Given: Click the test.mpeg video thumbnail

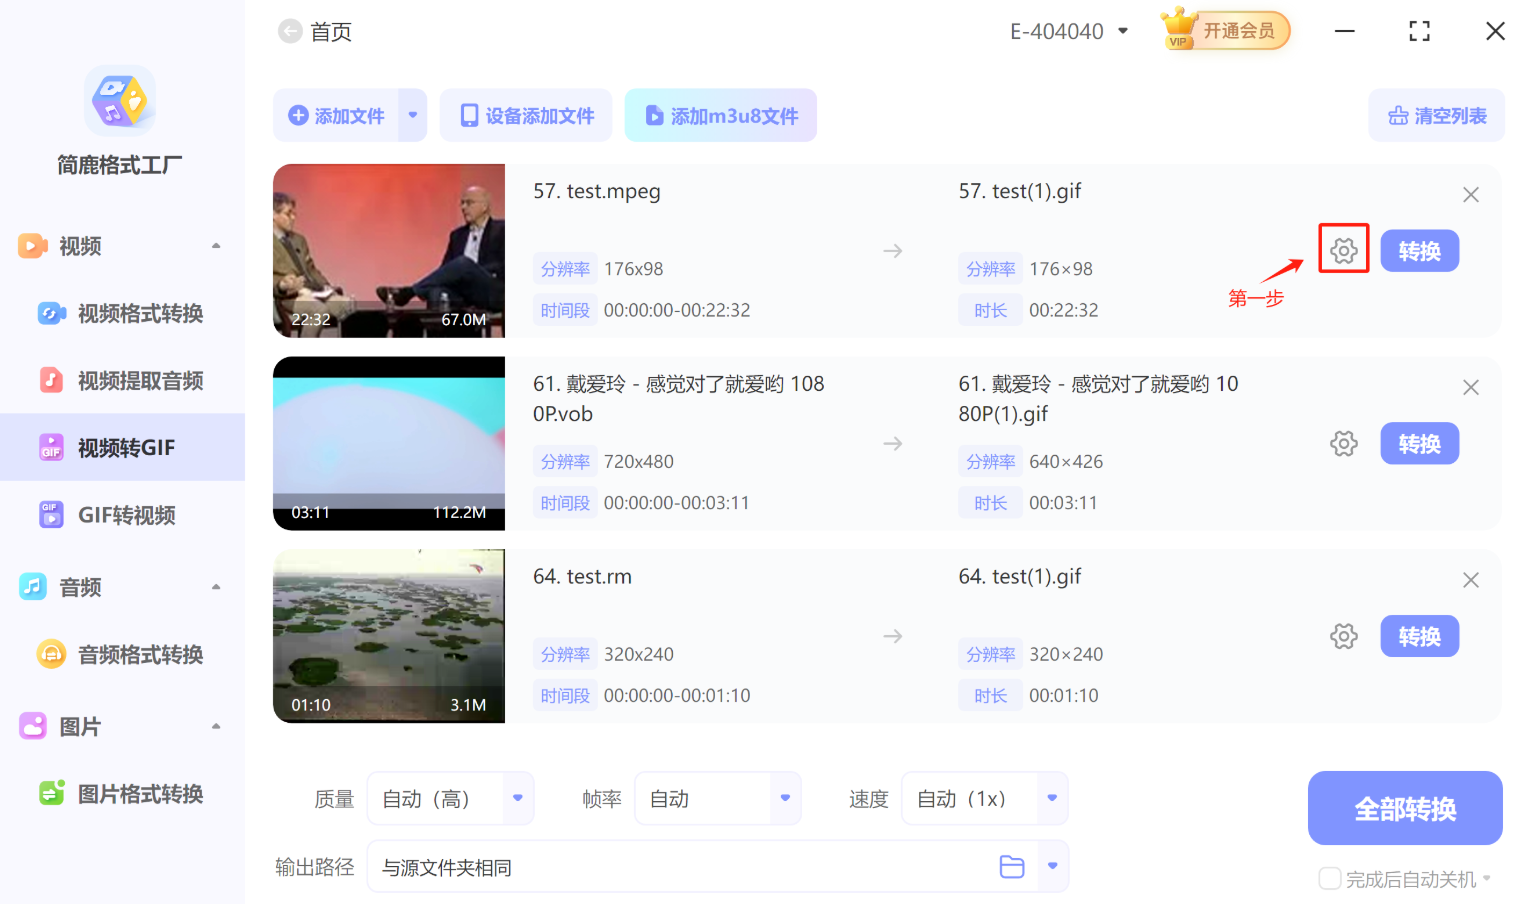Looking at the screenshot, I should [x=389, y=250].
